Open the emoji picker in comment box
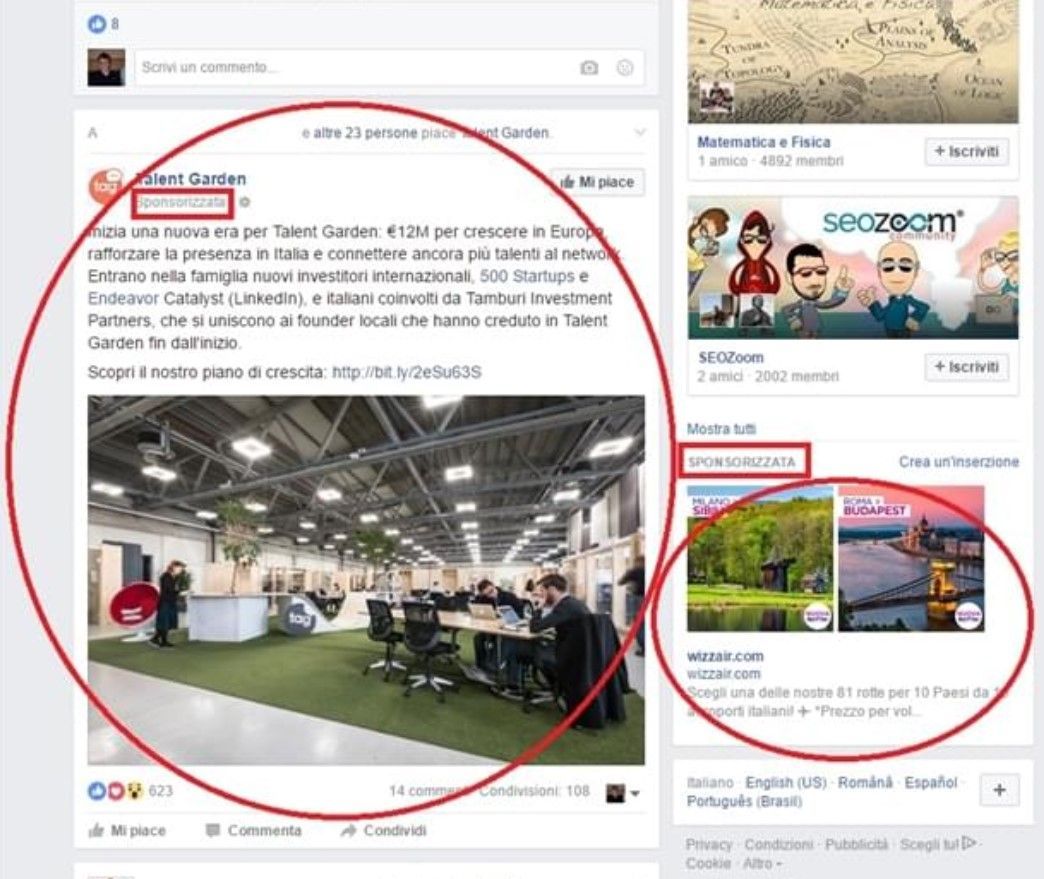 (625, 67)
